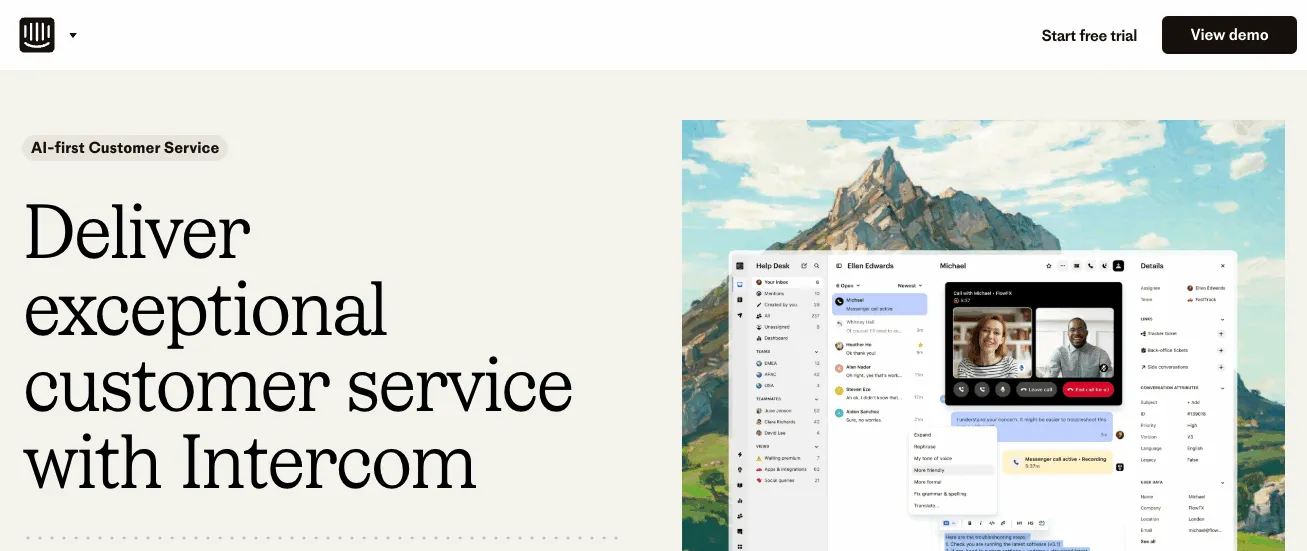Click the Start free trial link
The height and width of the screenshot is (551, 1307).
1089,35
